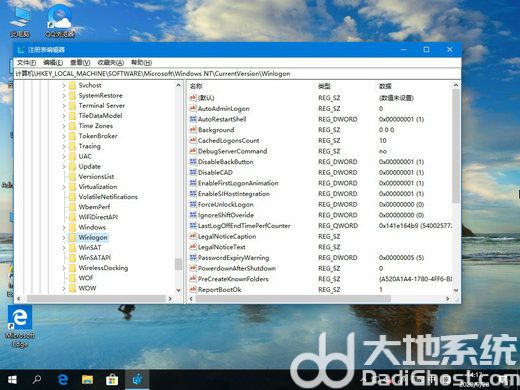This screenshot has height=390, width=520.
Task: Open File Explorer from the taskbar
Action: pos(87,380)
